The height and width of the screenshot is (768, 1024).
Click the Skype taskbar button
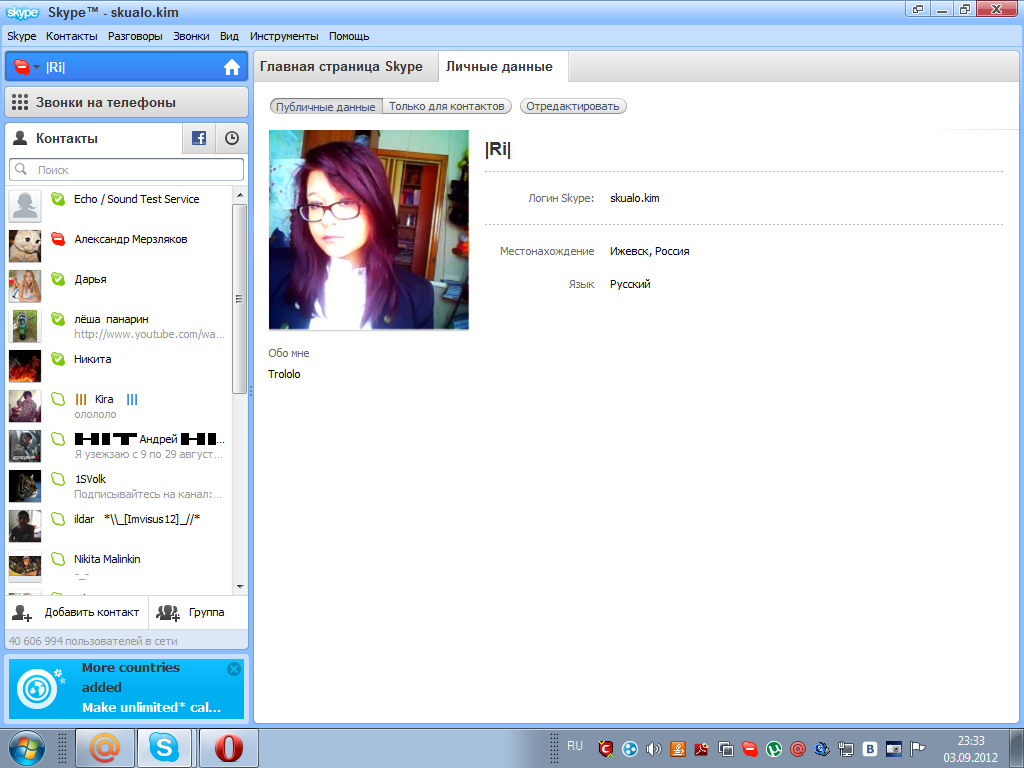[x=164, y=748]
